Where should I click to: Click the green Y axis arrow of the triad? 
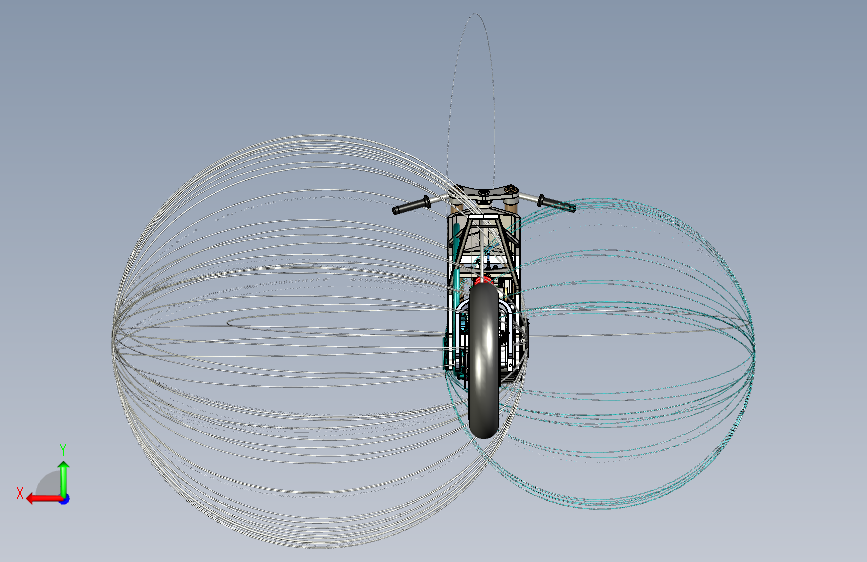point(64,476)
